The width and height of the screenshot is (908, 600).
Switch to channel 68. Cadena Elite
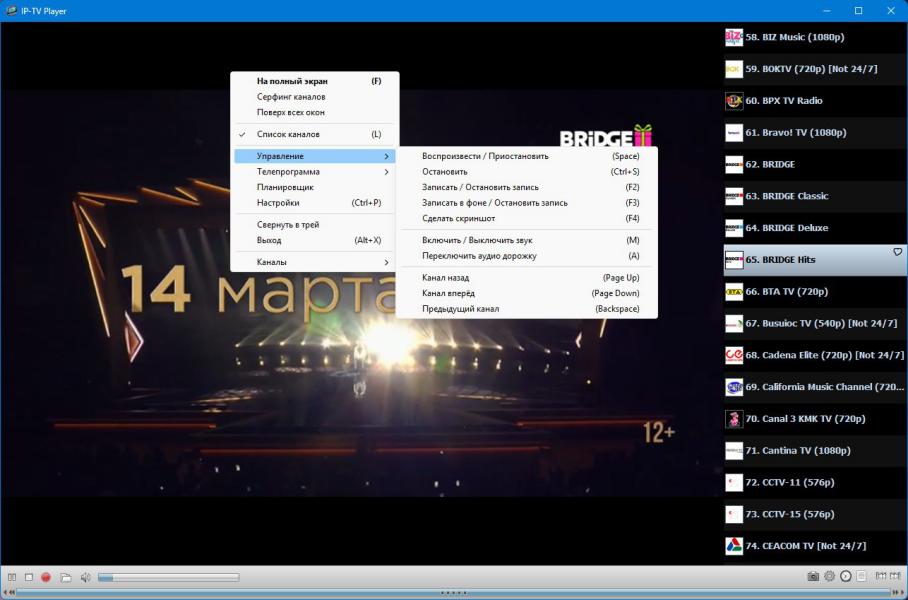click(x=824, y=355)
